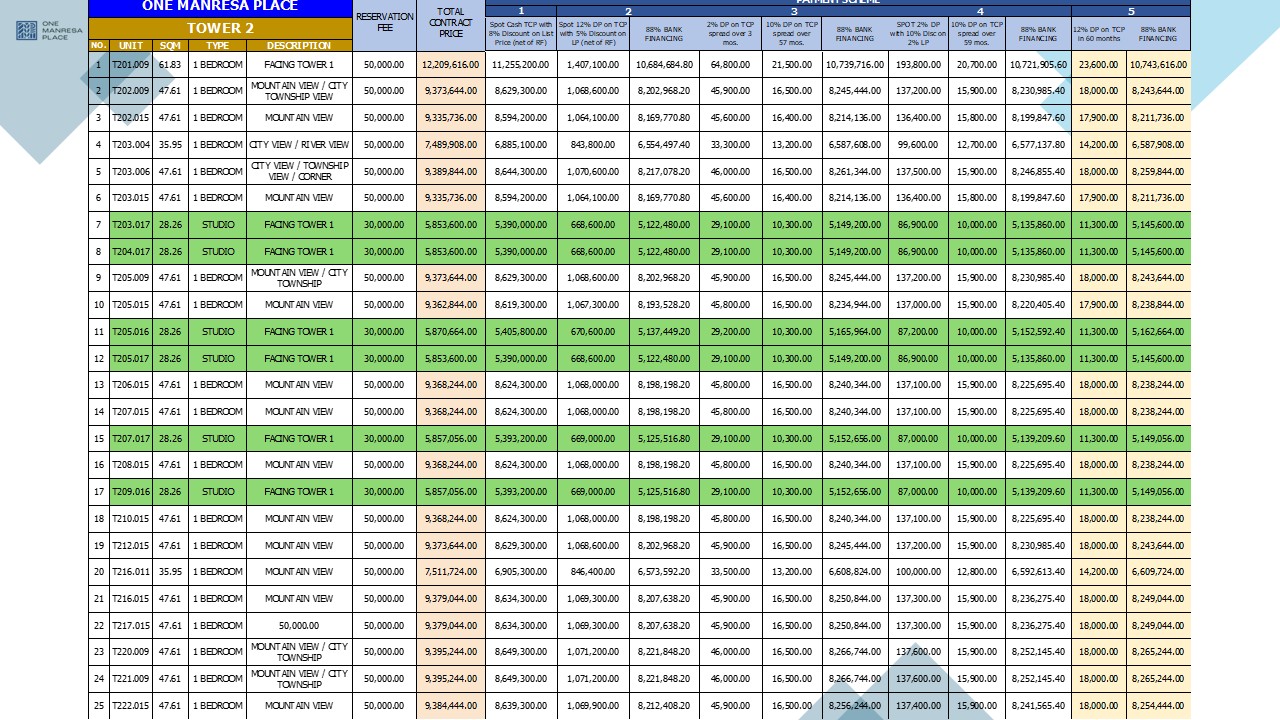Viewport: 1280px width, 720px height.
Task: Click total contract price 9,389,844.00
Action: 451,171
